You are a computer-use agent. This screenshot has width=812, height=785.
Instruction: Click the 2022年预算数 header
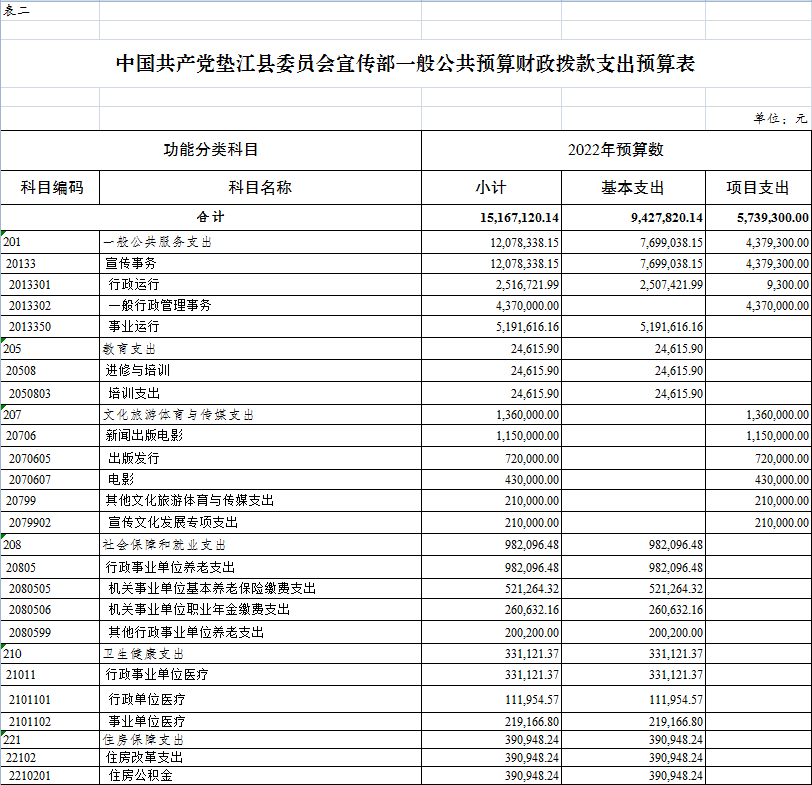[616, 150]
